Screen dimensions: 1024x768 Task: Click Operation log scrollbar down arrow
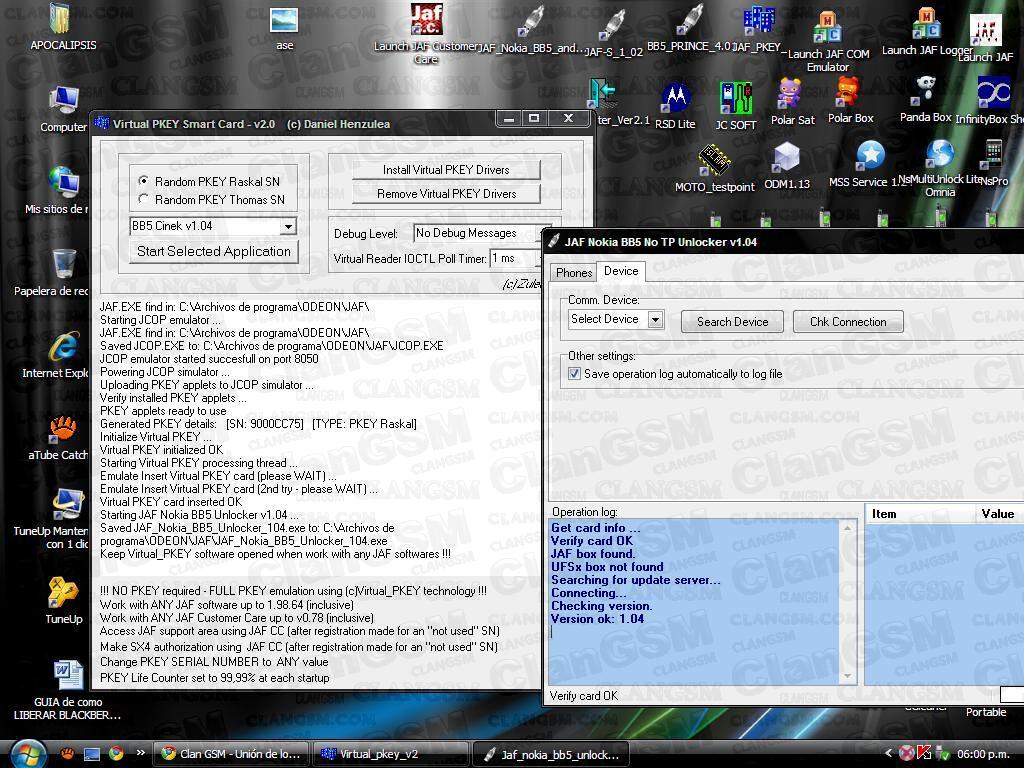(x=848, y=677)
